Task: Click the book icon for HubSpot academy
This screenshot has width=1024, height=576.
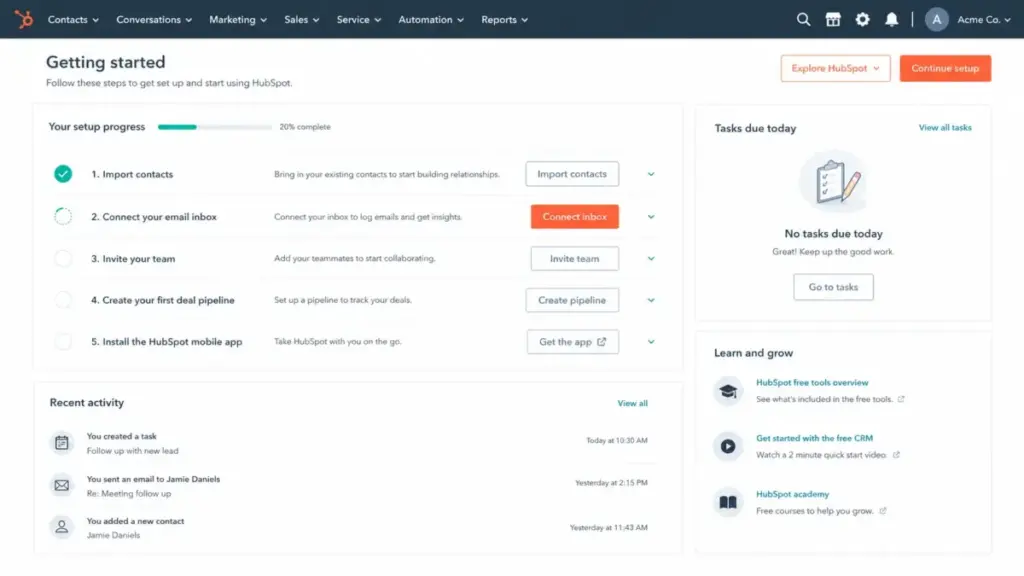Action: click(x=728, y=502)
